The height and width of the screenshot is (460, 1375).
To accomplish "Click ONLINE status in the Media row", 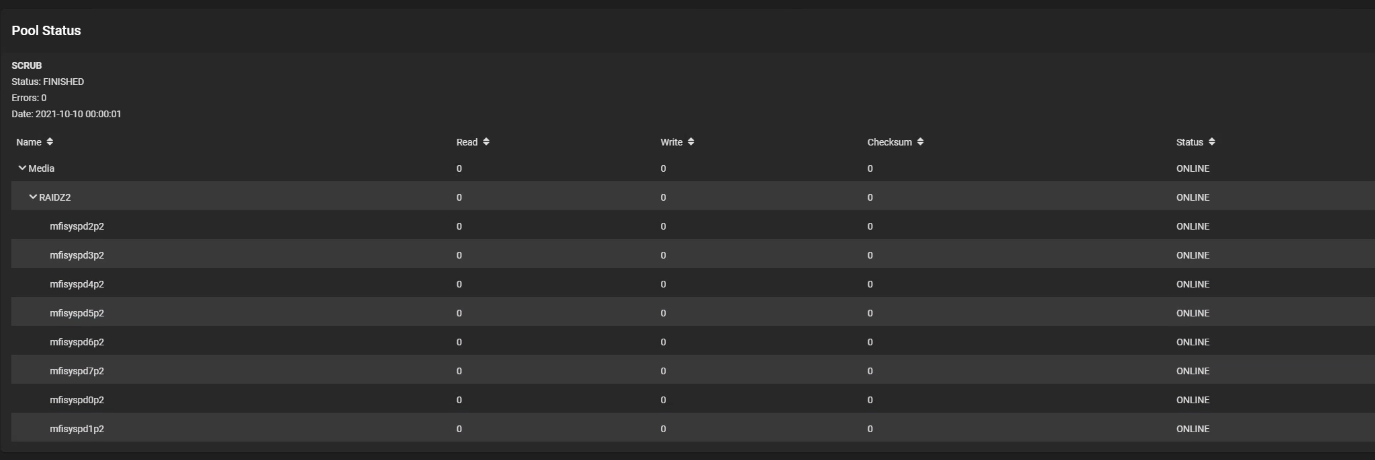I will click(1193, 168).
